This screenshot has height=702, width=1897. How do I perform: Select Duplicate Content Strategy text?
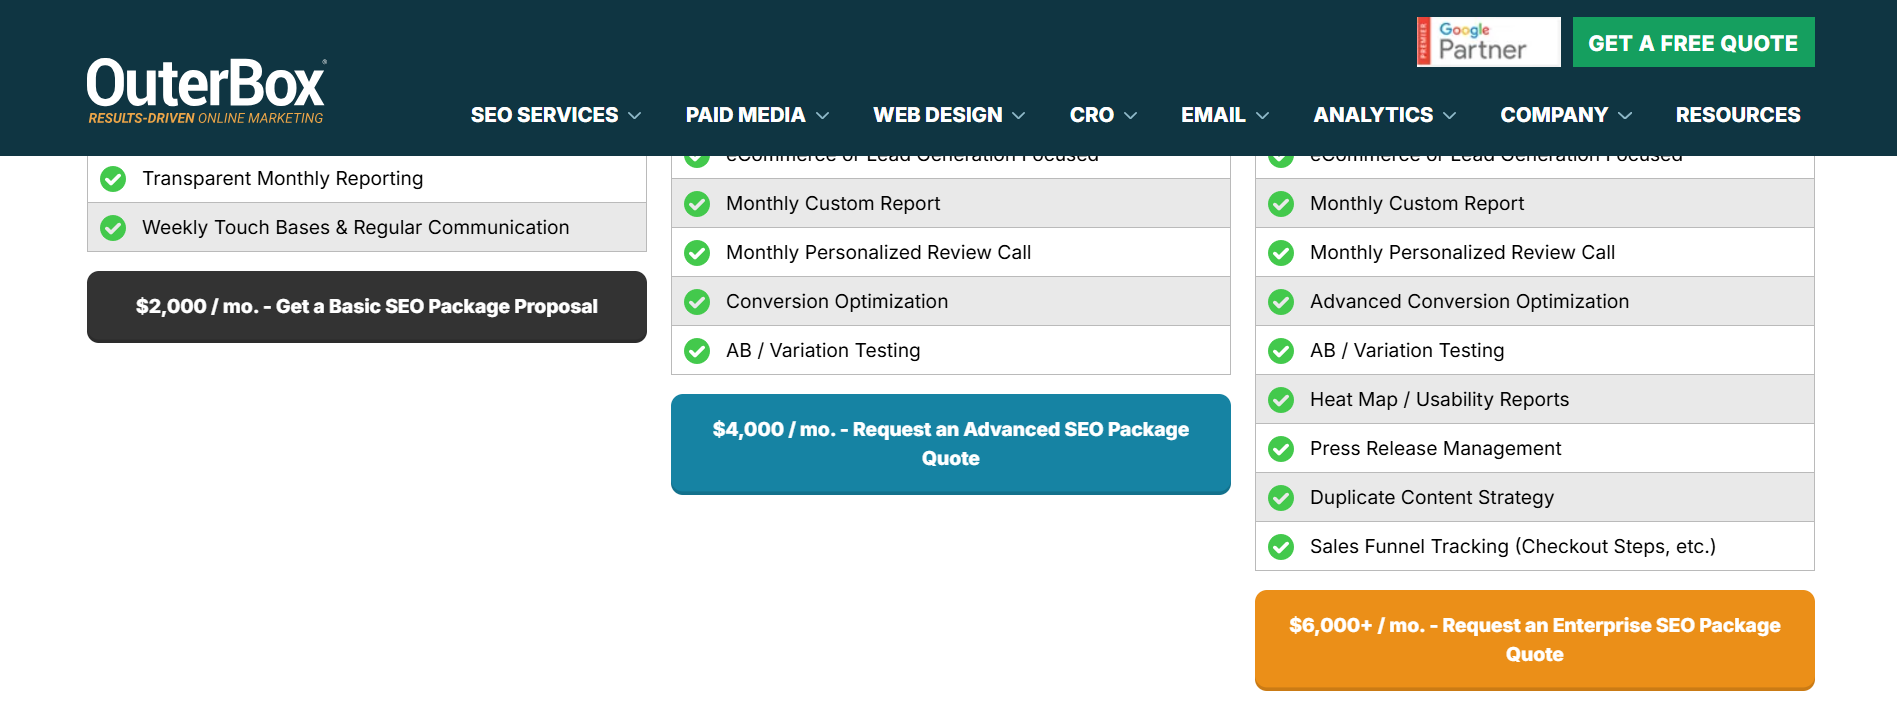click(x=1432, y=497)
